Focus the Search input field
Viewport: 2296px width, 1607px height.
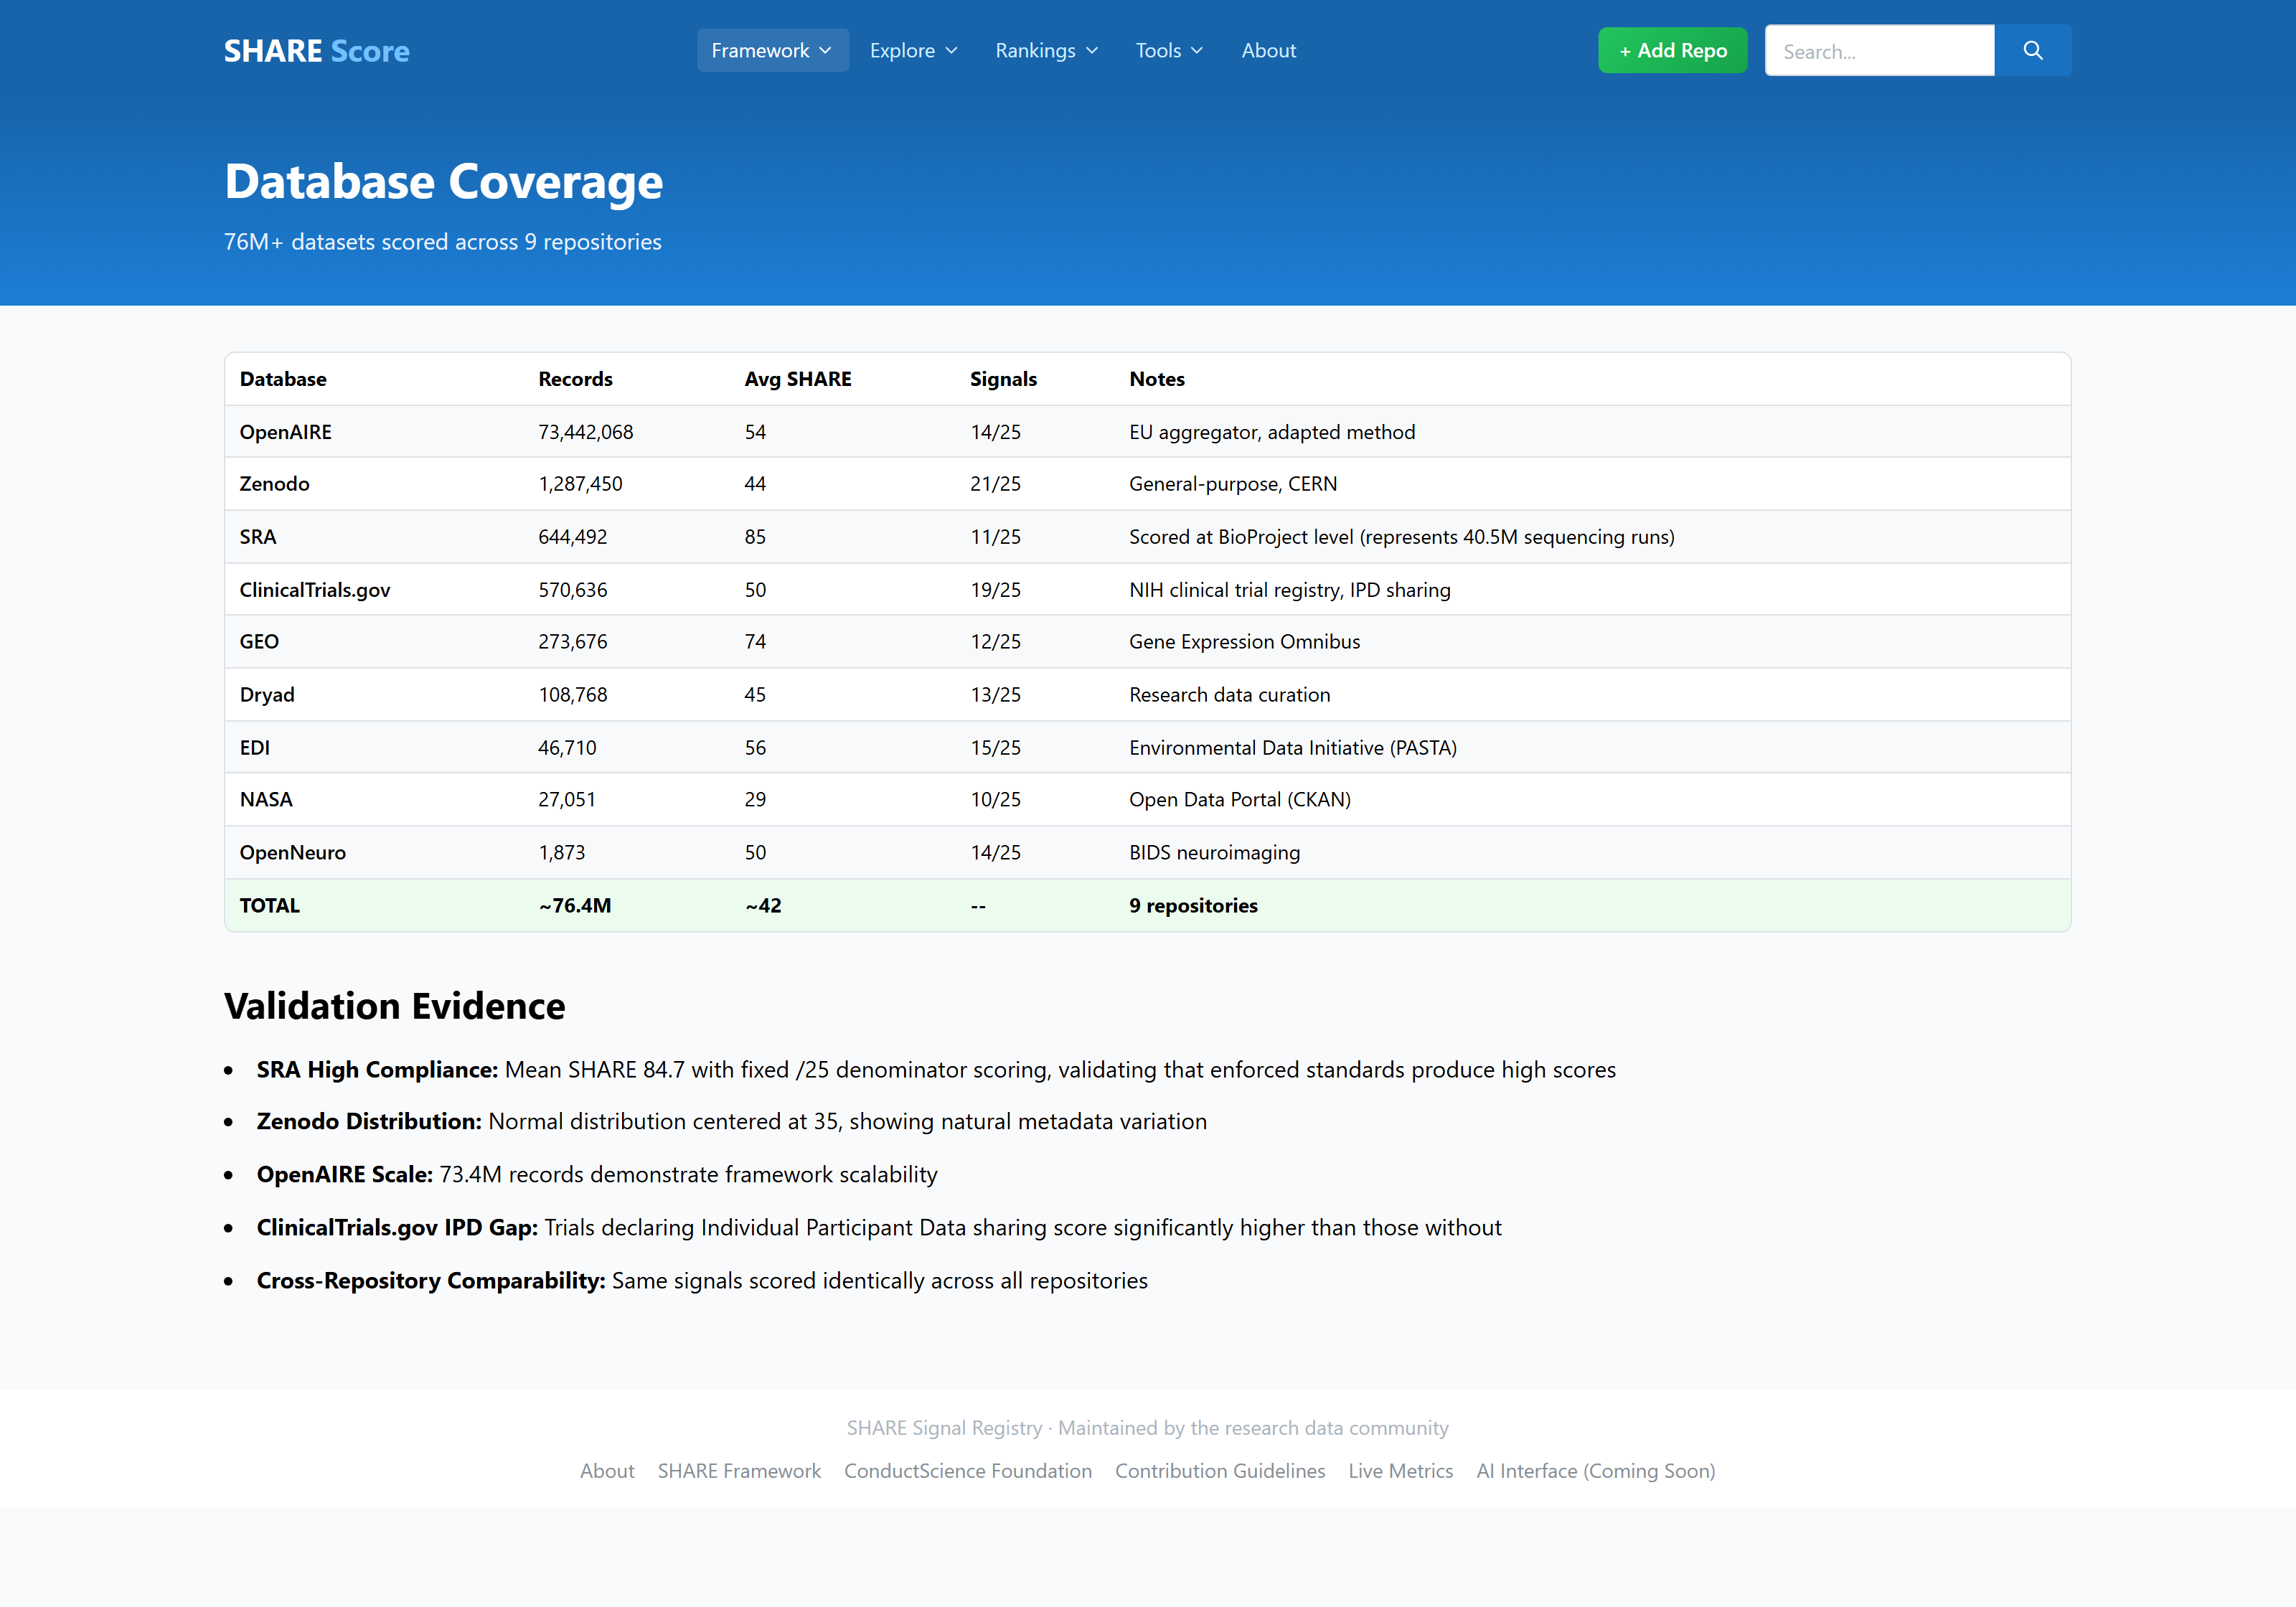[x=1879, y=50]
